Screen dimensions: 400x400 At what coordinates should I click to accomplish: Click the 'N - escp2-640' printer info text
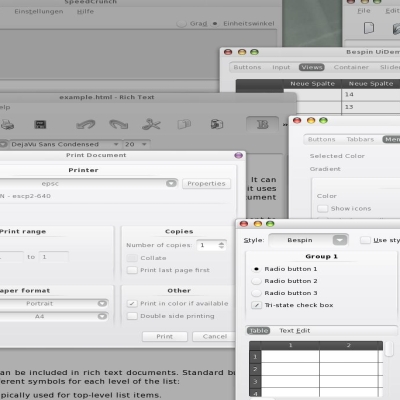25,196
